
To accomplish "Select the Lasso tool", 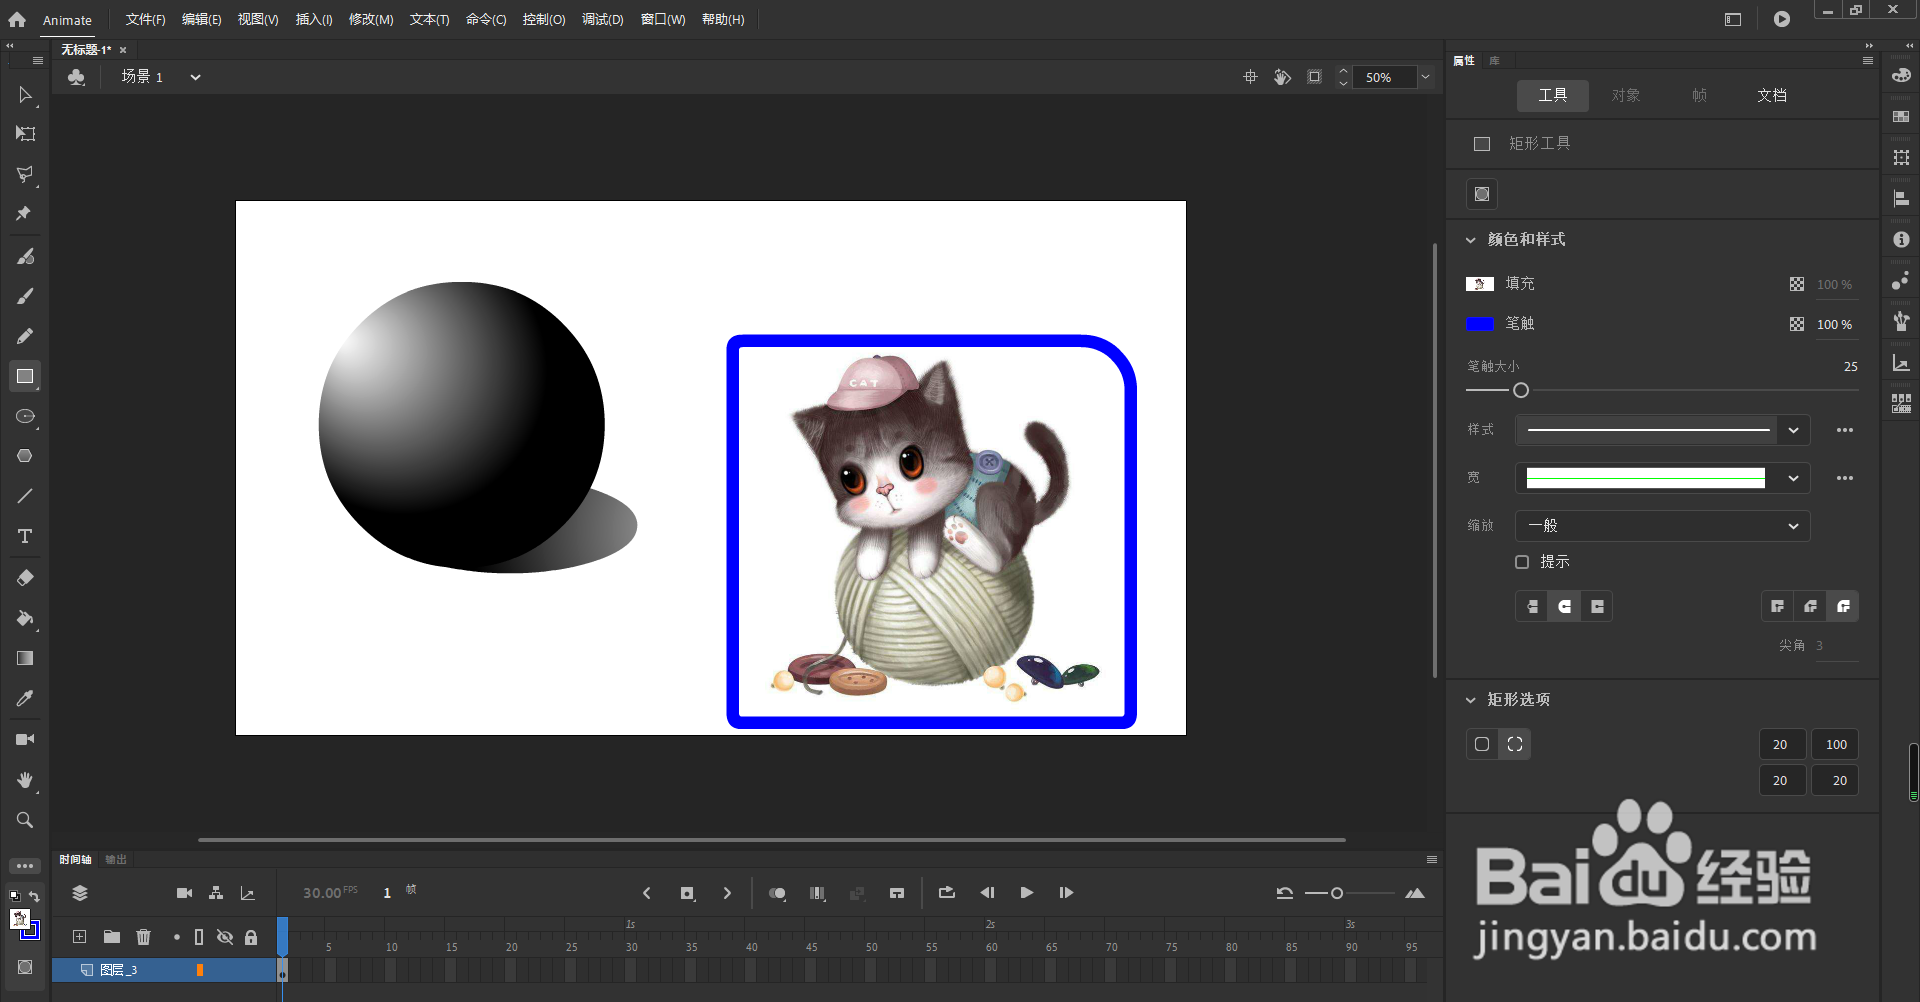I will coord(25,174).
